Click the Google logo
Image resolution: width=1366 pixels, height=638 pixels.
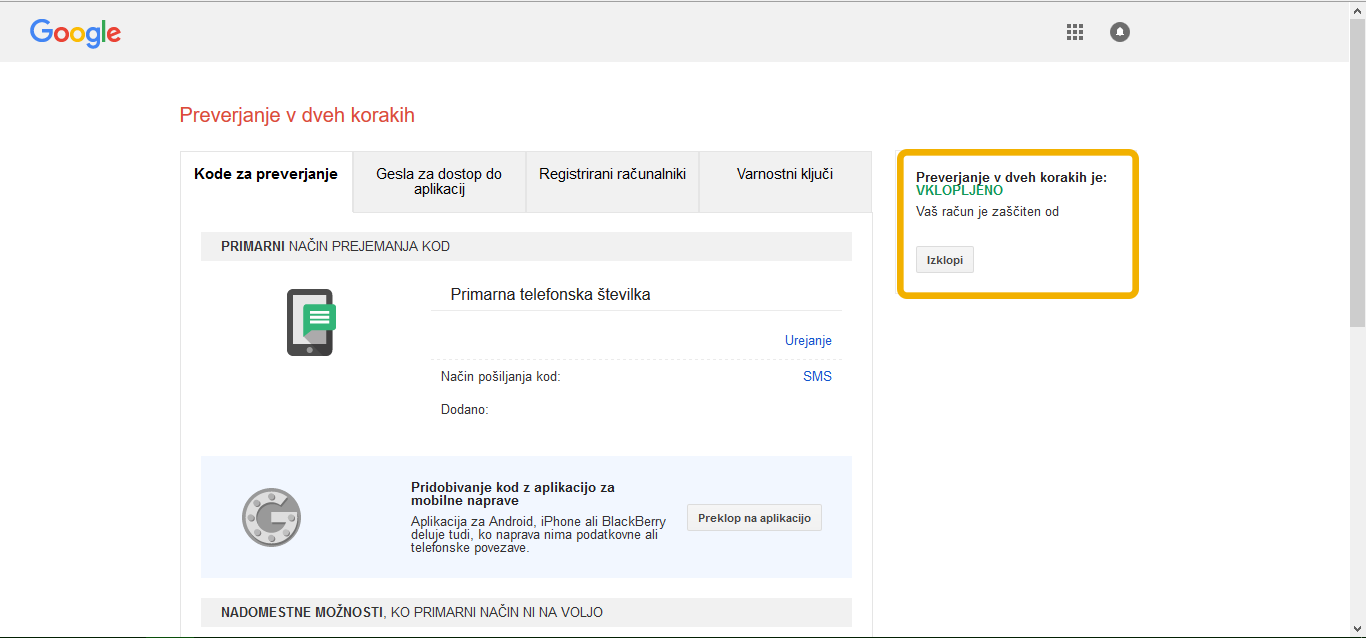(75, 33)
